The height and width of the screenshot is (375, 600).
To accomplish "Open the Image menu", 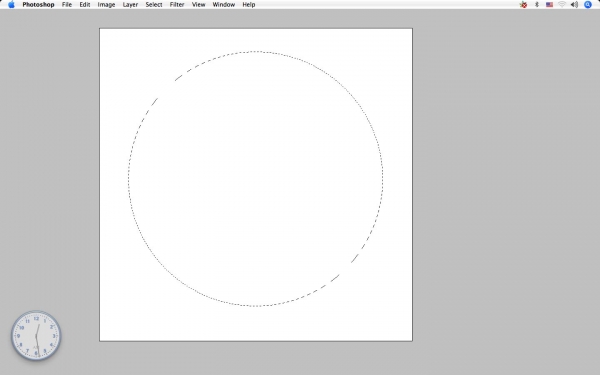I will 106,5.
